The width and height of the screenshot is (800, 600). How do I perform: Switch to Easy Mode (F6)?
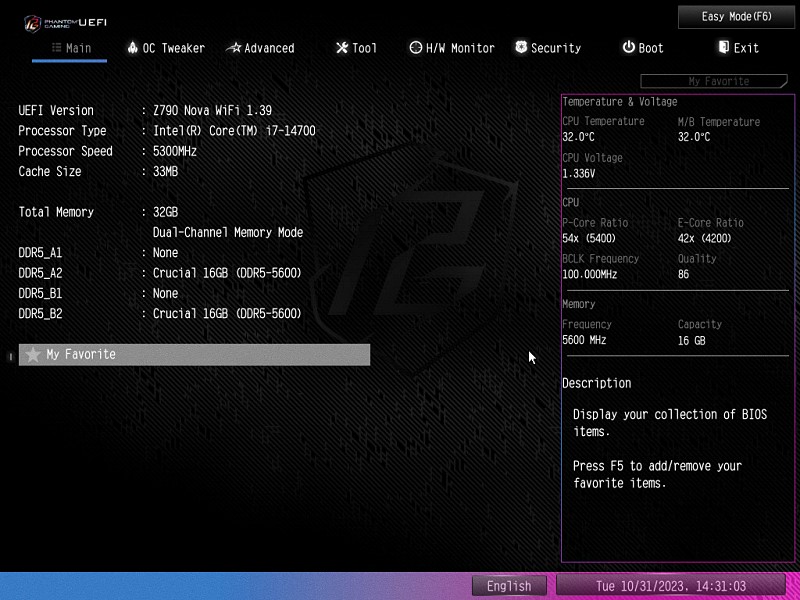click(736, 17)
